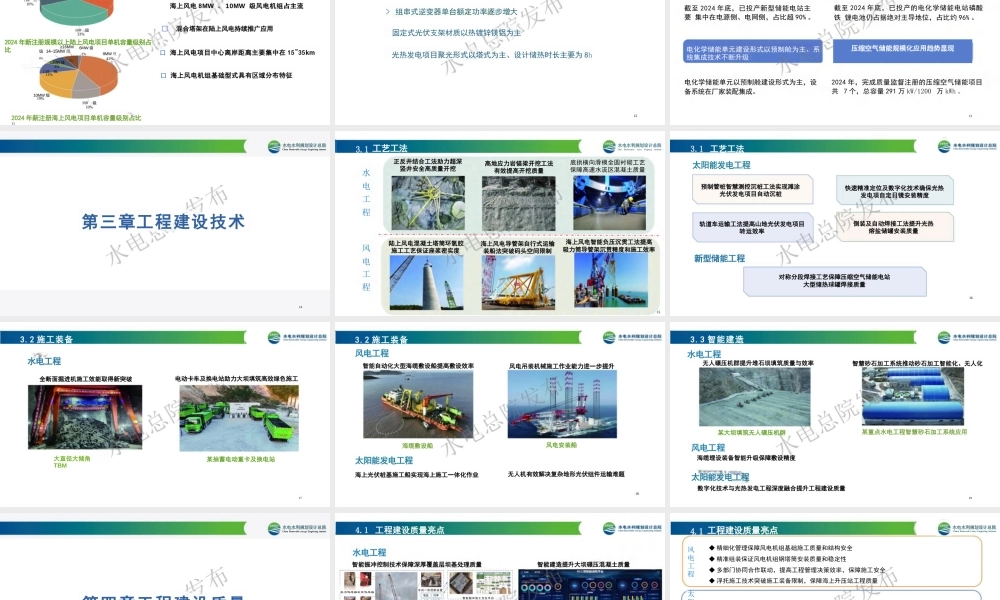This screenshot has height=600, width=1000.
Task: Select the 无人碾压机群 dam compaction photo
Action: [754, 397]
